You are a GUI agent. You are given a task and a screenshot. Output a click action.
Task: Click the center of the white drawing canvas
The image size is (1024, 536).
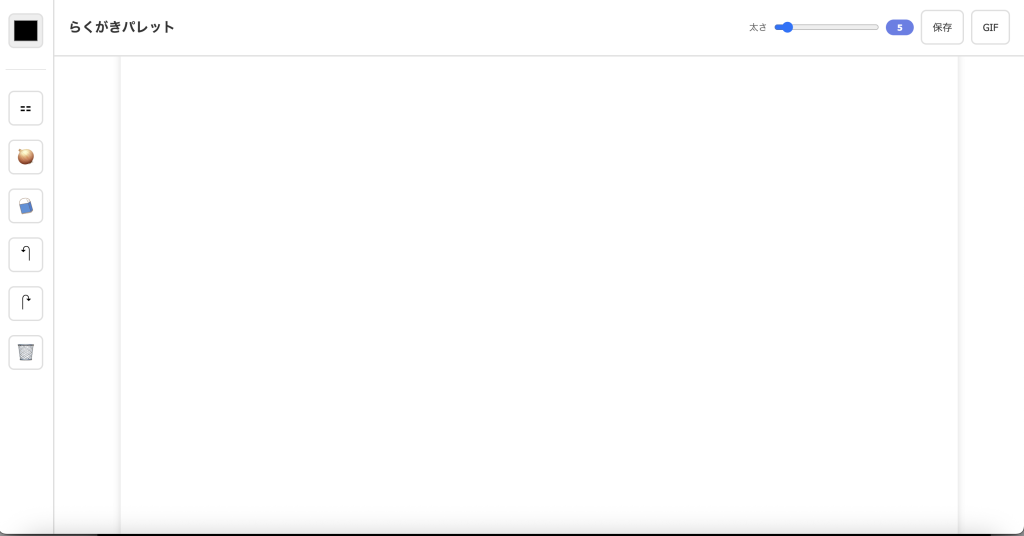[x=539, y=295]
